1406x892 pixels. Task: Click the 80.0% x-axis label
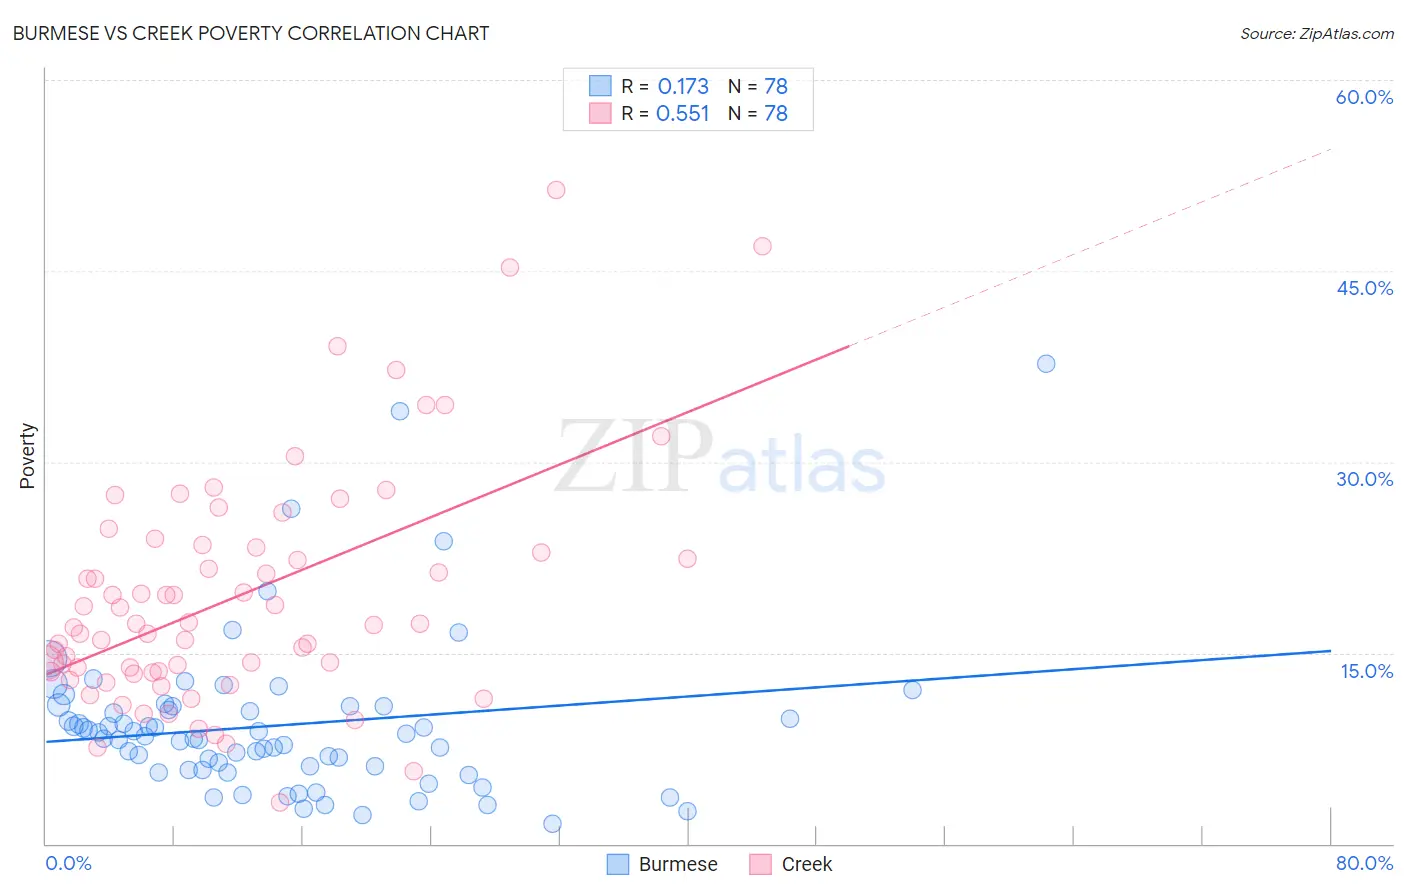point(1364,863)
